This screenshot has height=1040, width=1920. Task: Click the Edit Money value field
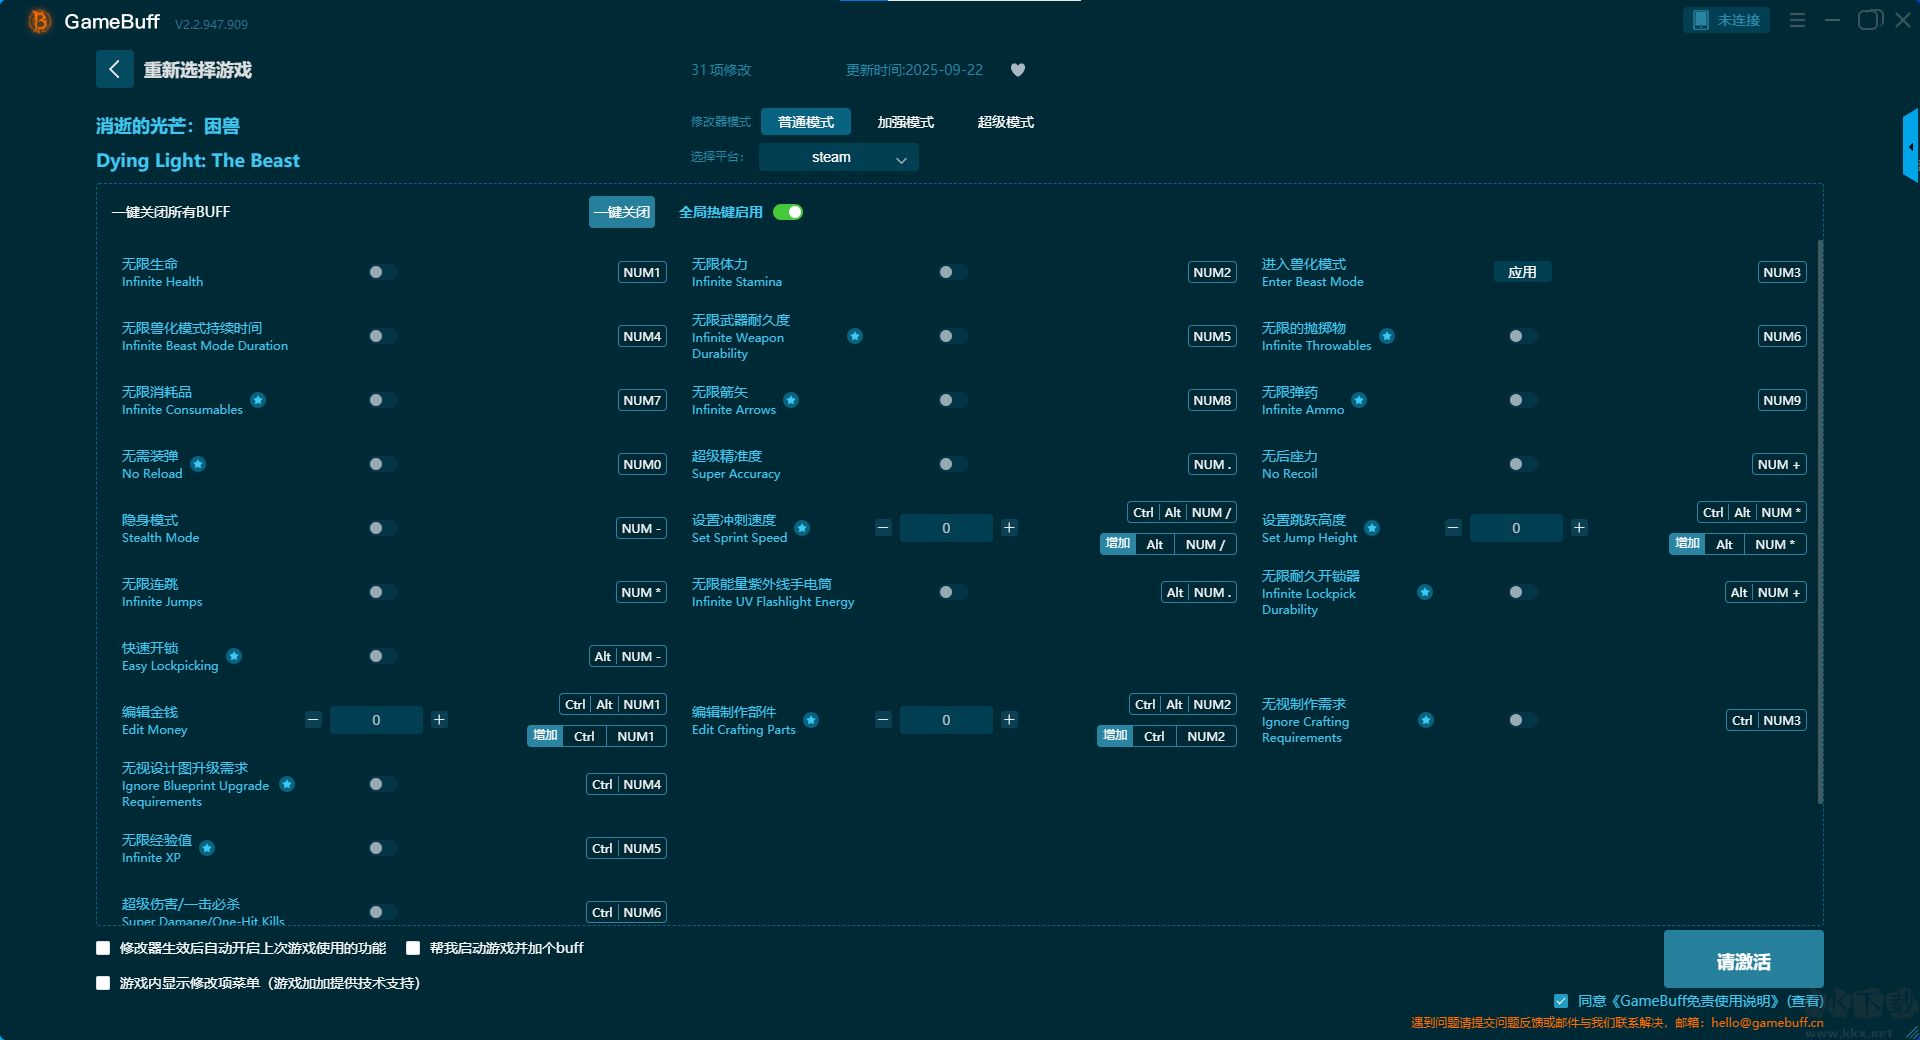376,720
